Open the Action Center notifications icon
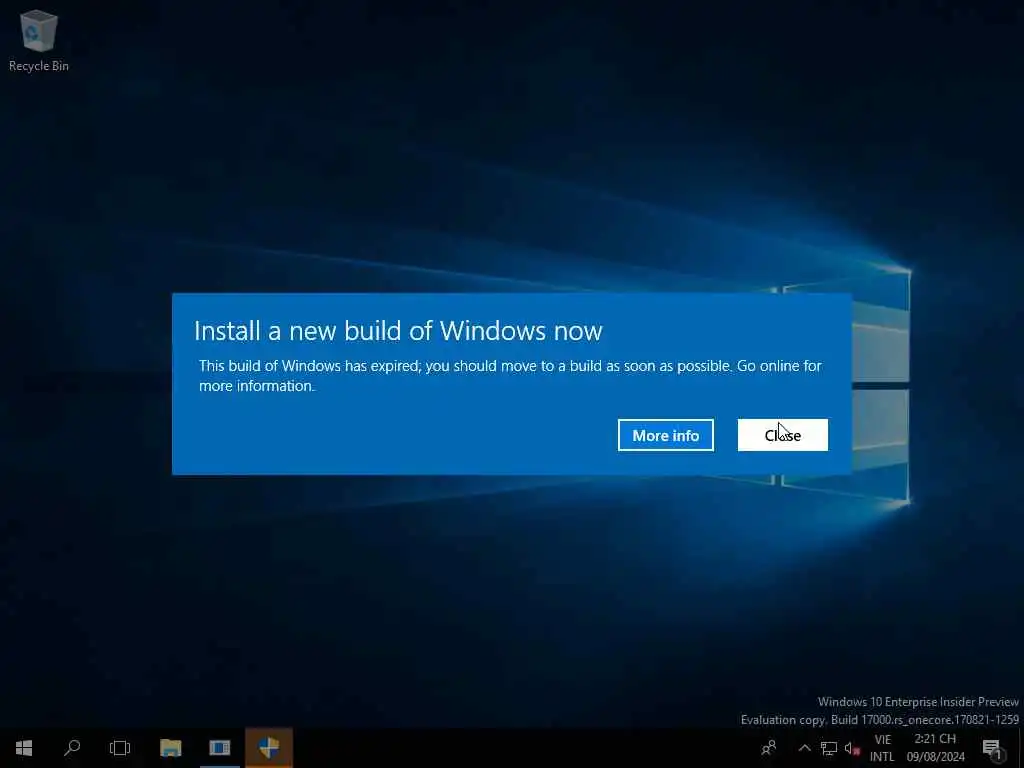 [x=992, y=748]
